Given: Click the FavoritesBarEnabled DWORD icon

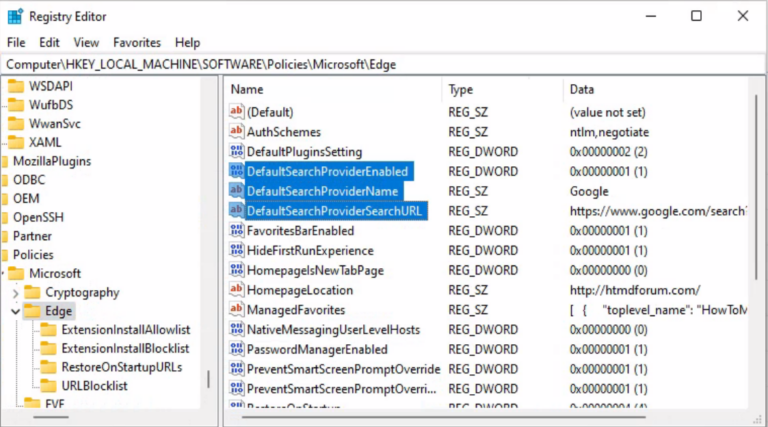Looking at the screenshot, I should pos(236,231).
